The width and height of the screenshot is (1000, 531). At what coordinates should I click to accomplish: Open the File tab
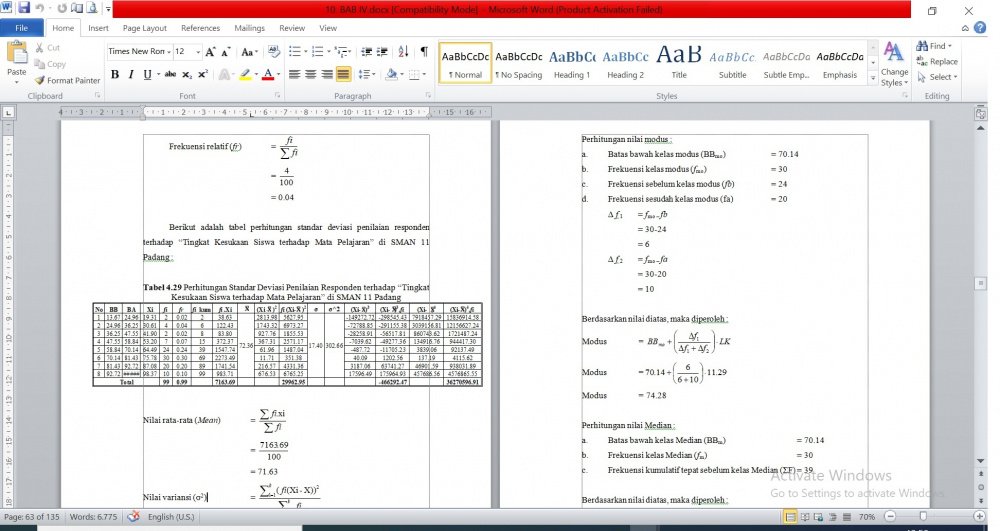(22, 28)
